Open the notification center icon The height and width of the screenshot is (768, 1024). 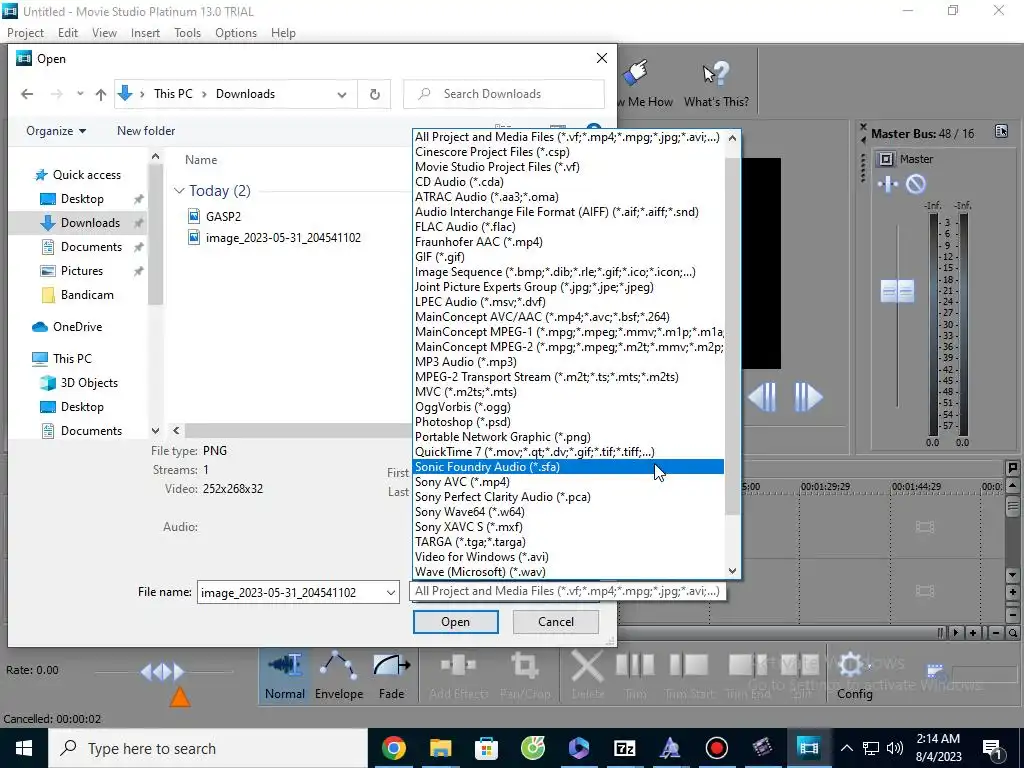click(992, 748)
